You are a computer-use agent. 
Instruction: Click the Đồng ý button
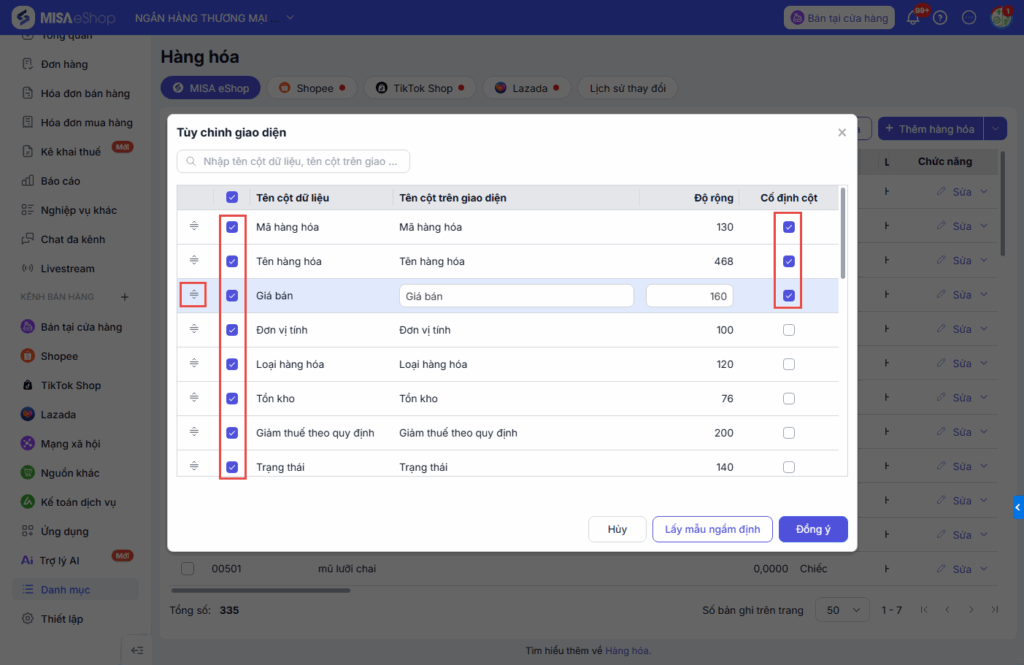(813, 529)
